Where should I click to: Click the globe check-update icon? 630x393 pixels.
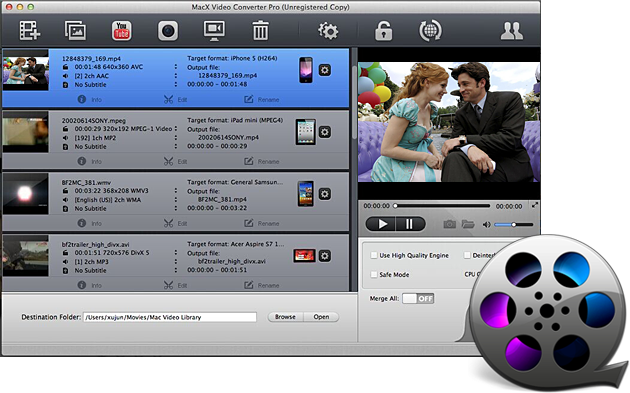(430, 31)
